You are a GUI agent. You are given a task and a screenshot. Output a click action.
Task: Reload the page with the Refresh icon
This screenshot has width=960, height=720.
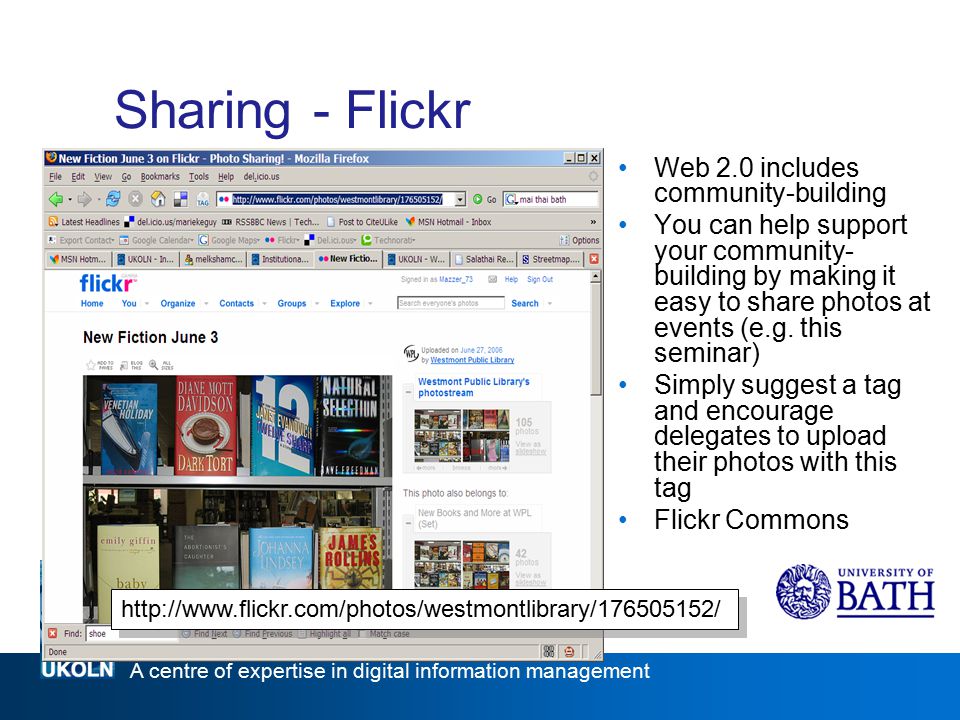point(113,199)
